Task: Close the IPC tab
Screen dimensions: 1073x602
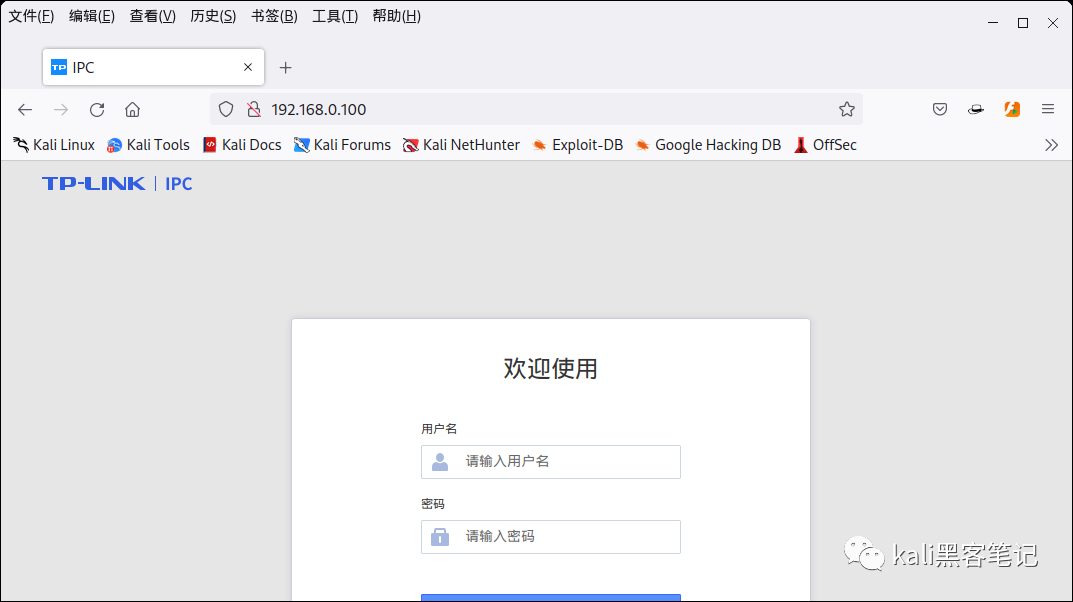Action: [x=248, y=67]
